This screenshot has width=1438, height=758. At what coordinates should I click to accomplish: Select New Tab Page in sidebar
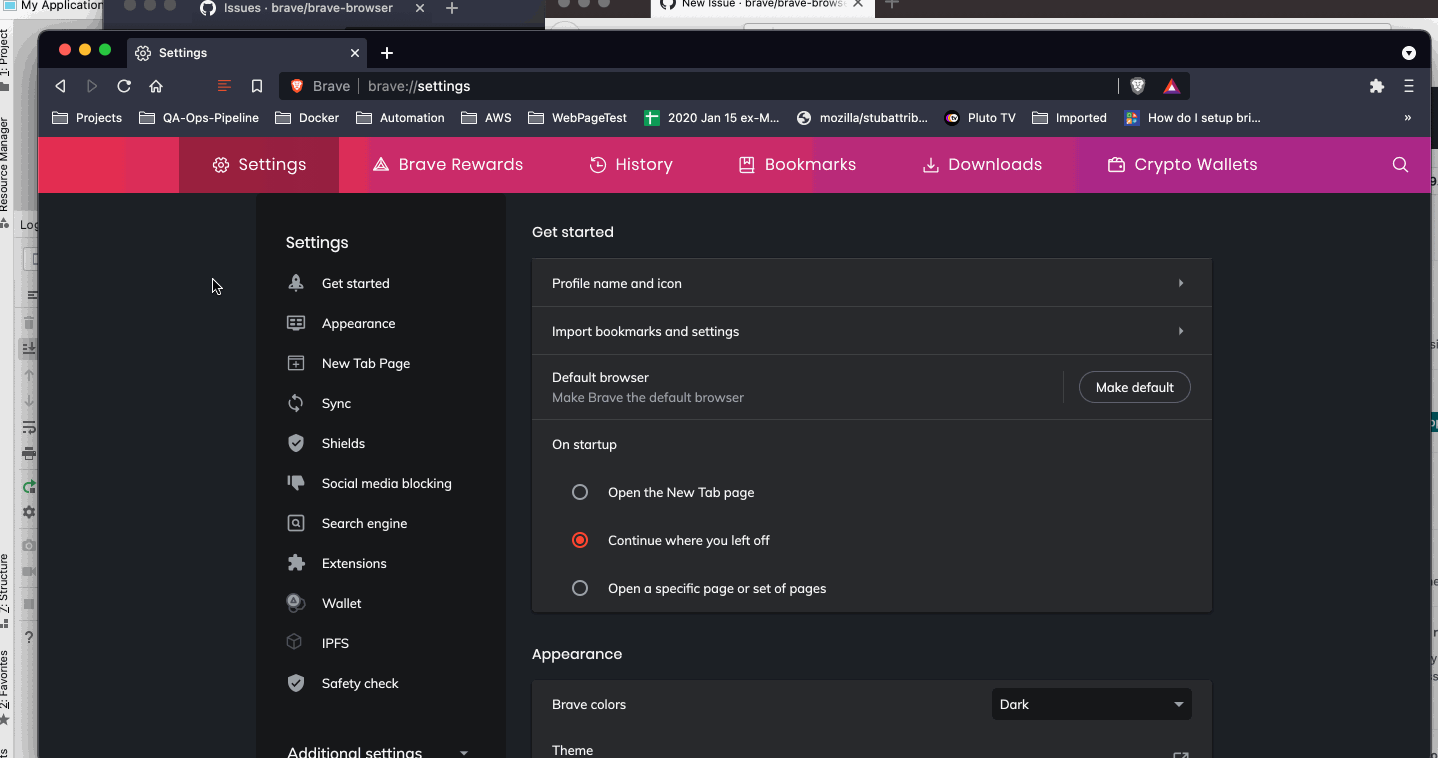348,363
